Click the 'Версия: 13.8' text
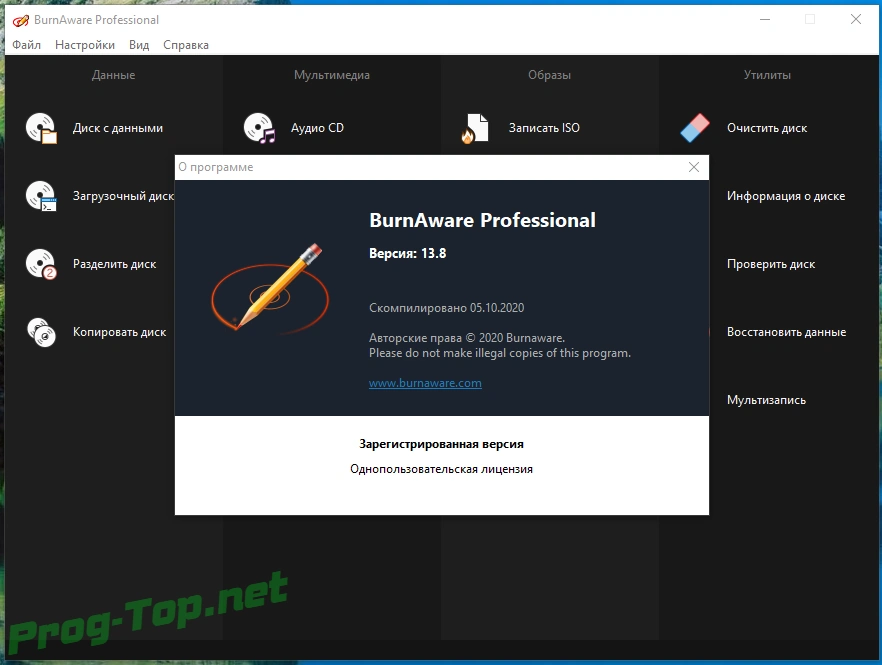This screenshot has width=882, height=665. coord(408,254)
